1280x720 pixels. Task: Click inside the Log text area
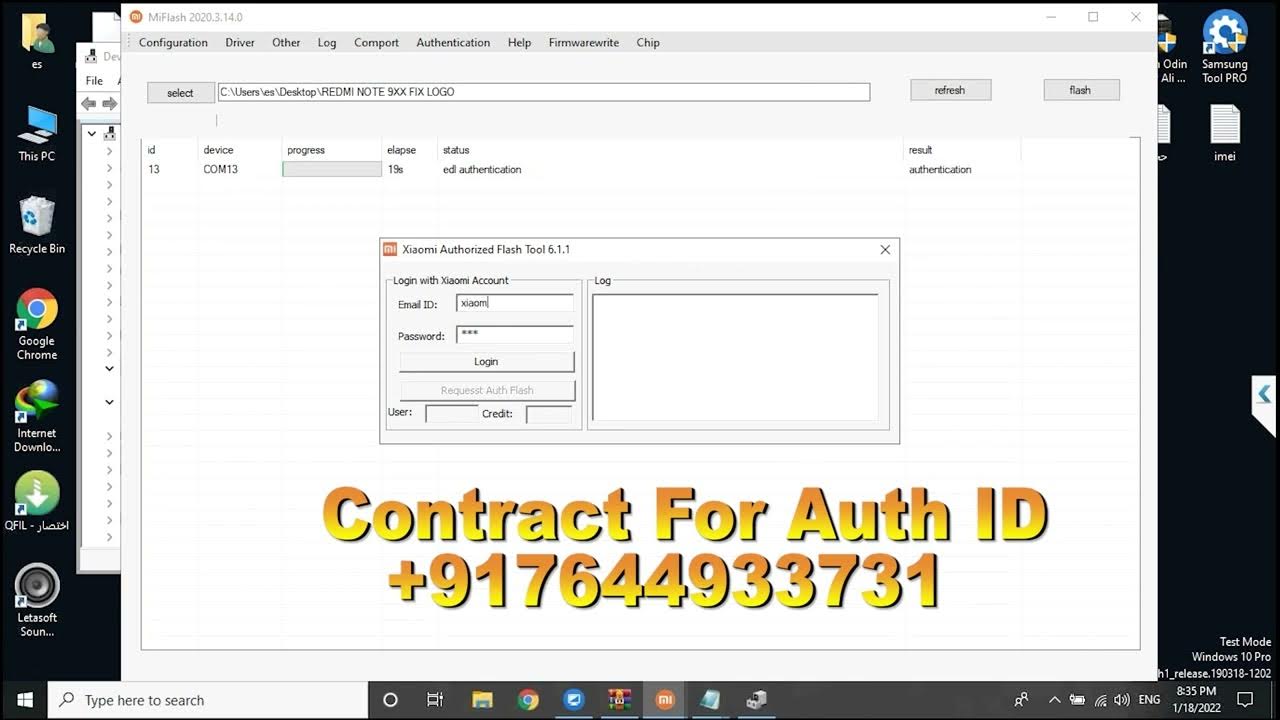coord(735,357)
